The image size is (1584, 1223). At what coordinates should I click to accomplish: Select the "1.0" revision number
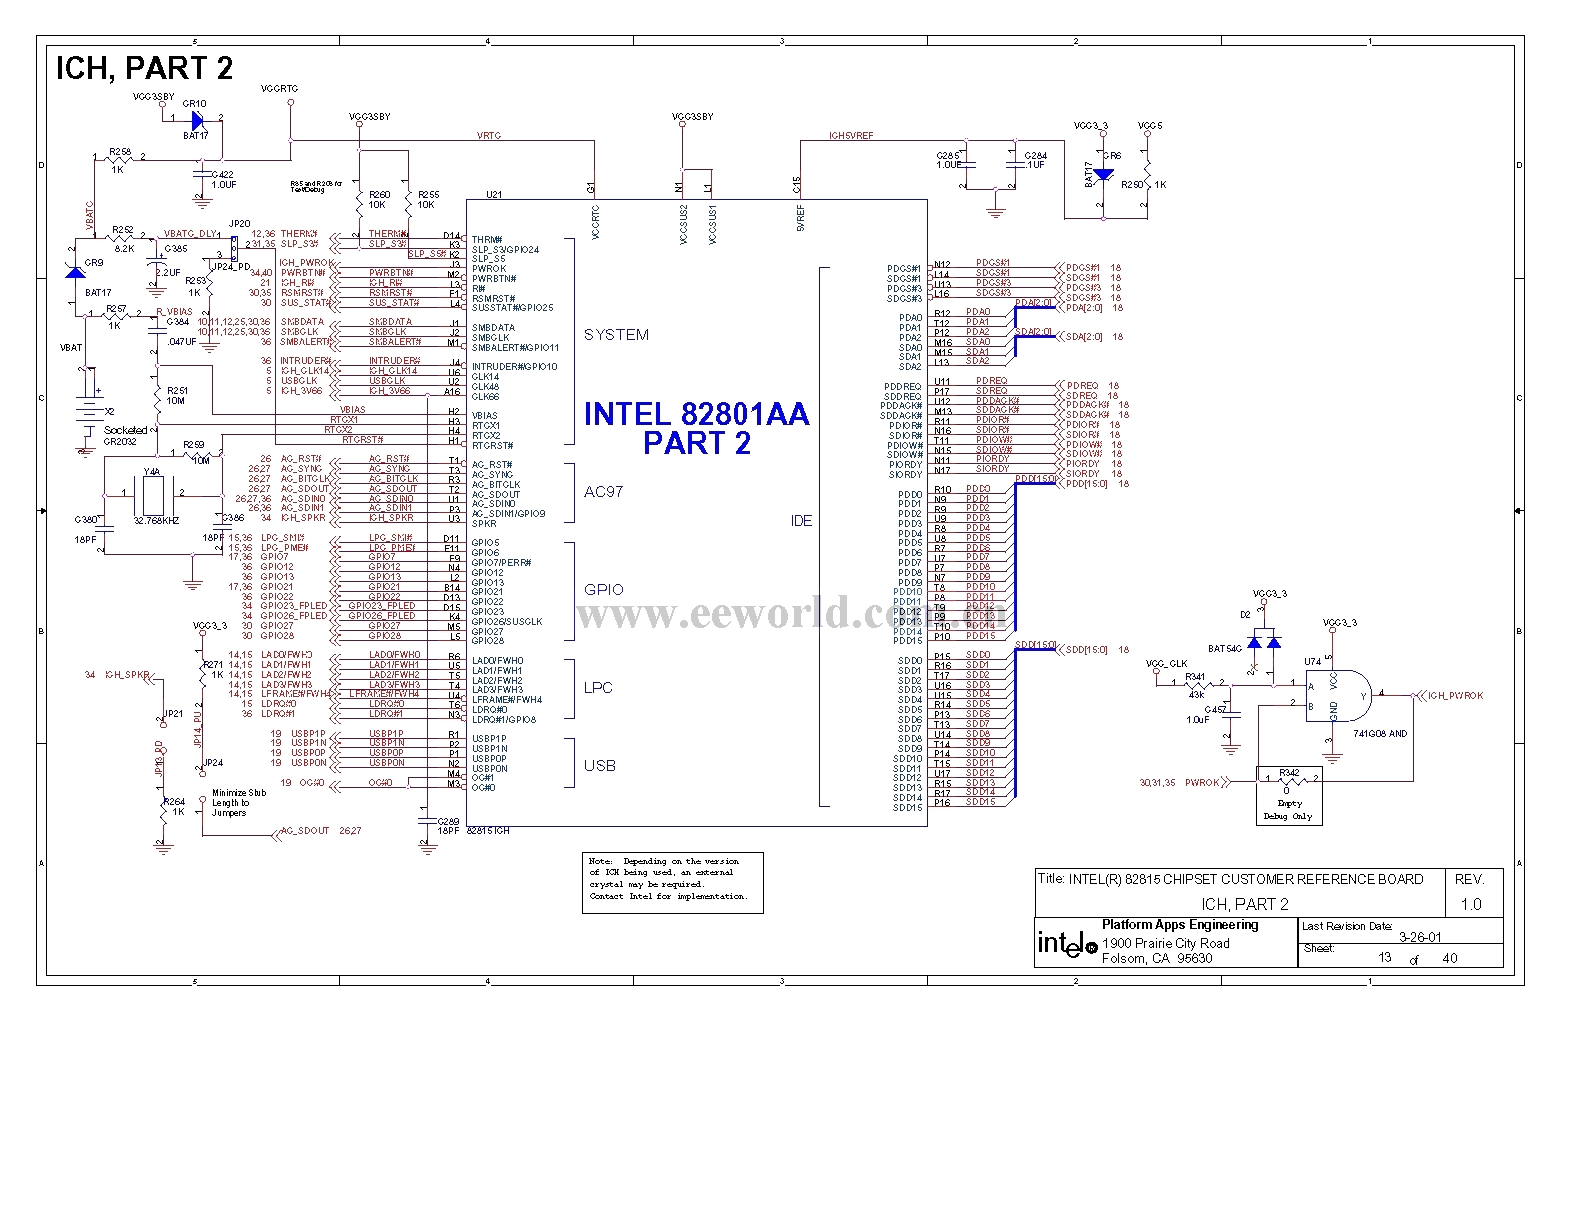(x=1471, y=904)
